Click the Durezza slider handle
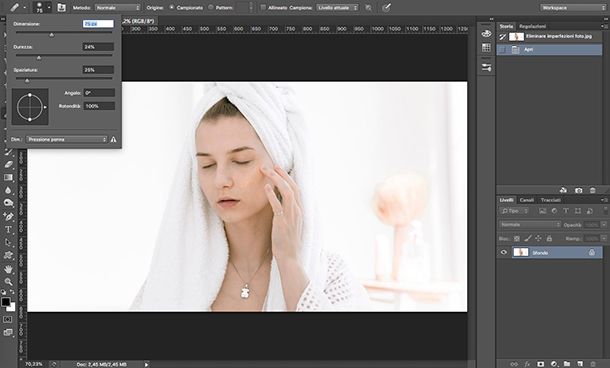The image size is (610, 368). point(39,58)
